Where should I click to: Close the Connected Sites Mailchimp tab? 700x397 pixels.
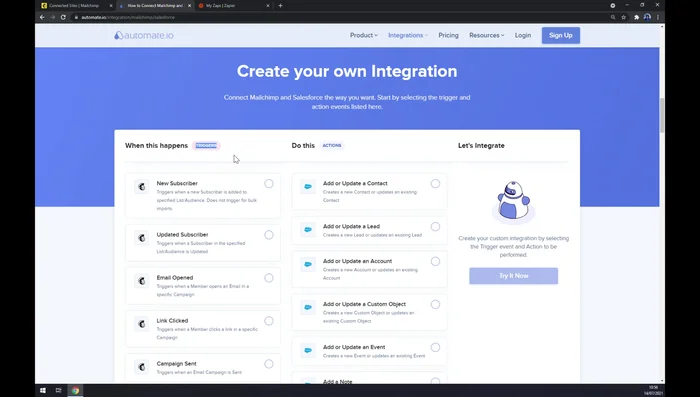click(x=111, y=6)
